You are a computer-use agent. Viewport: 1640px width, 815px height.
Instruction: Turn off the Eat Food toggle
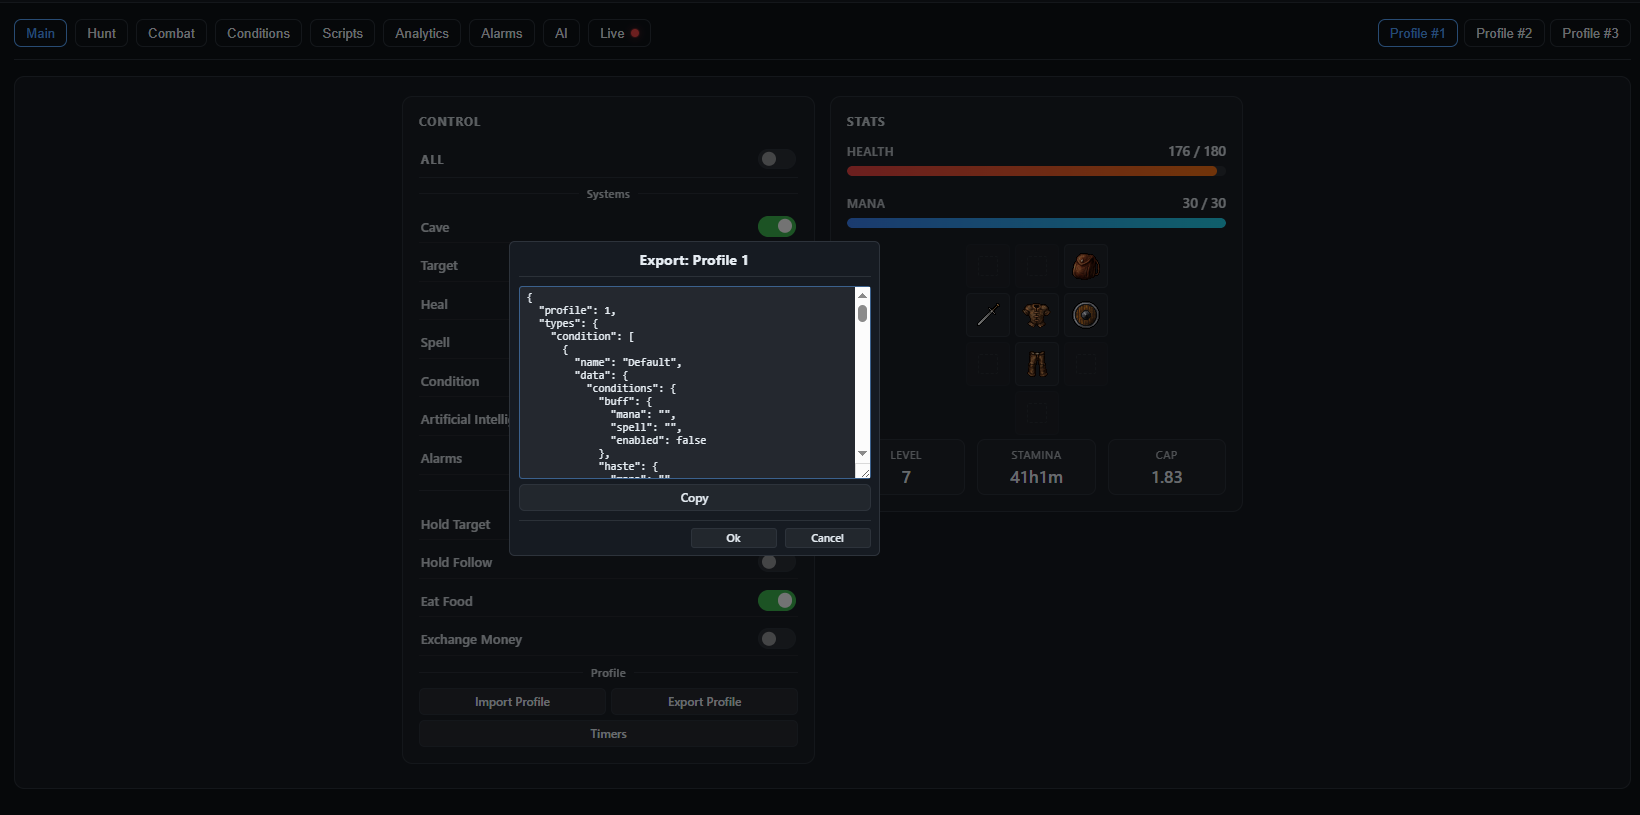click(x=777, y=601)
